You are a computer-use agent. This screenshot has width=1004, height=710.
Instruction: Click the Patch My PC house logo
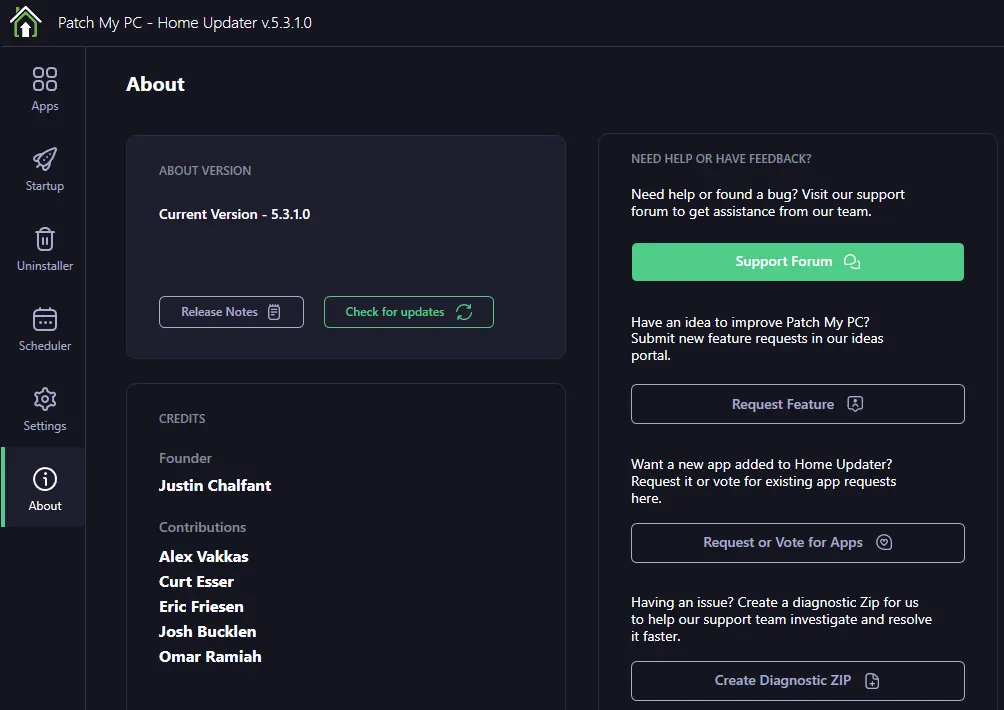point(25,22)
